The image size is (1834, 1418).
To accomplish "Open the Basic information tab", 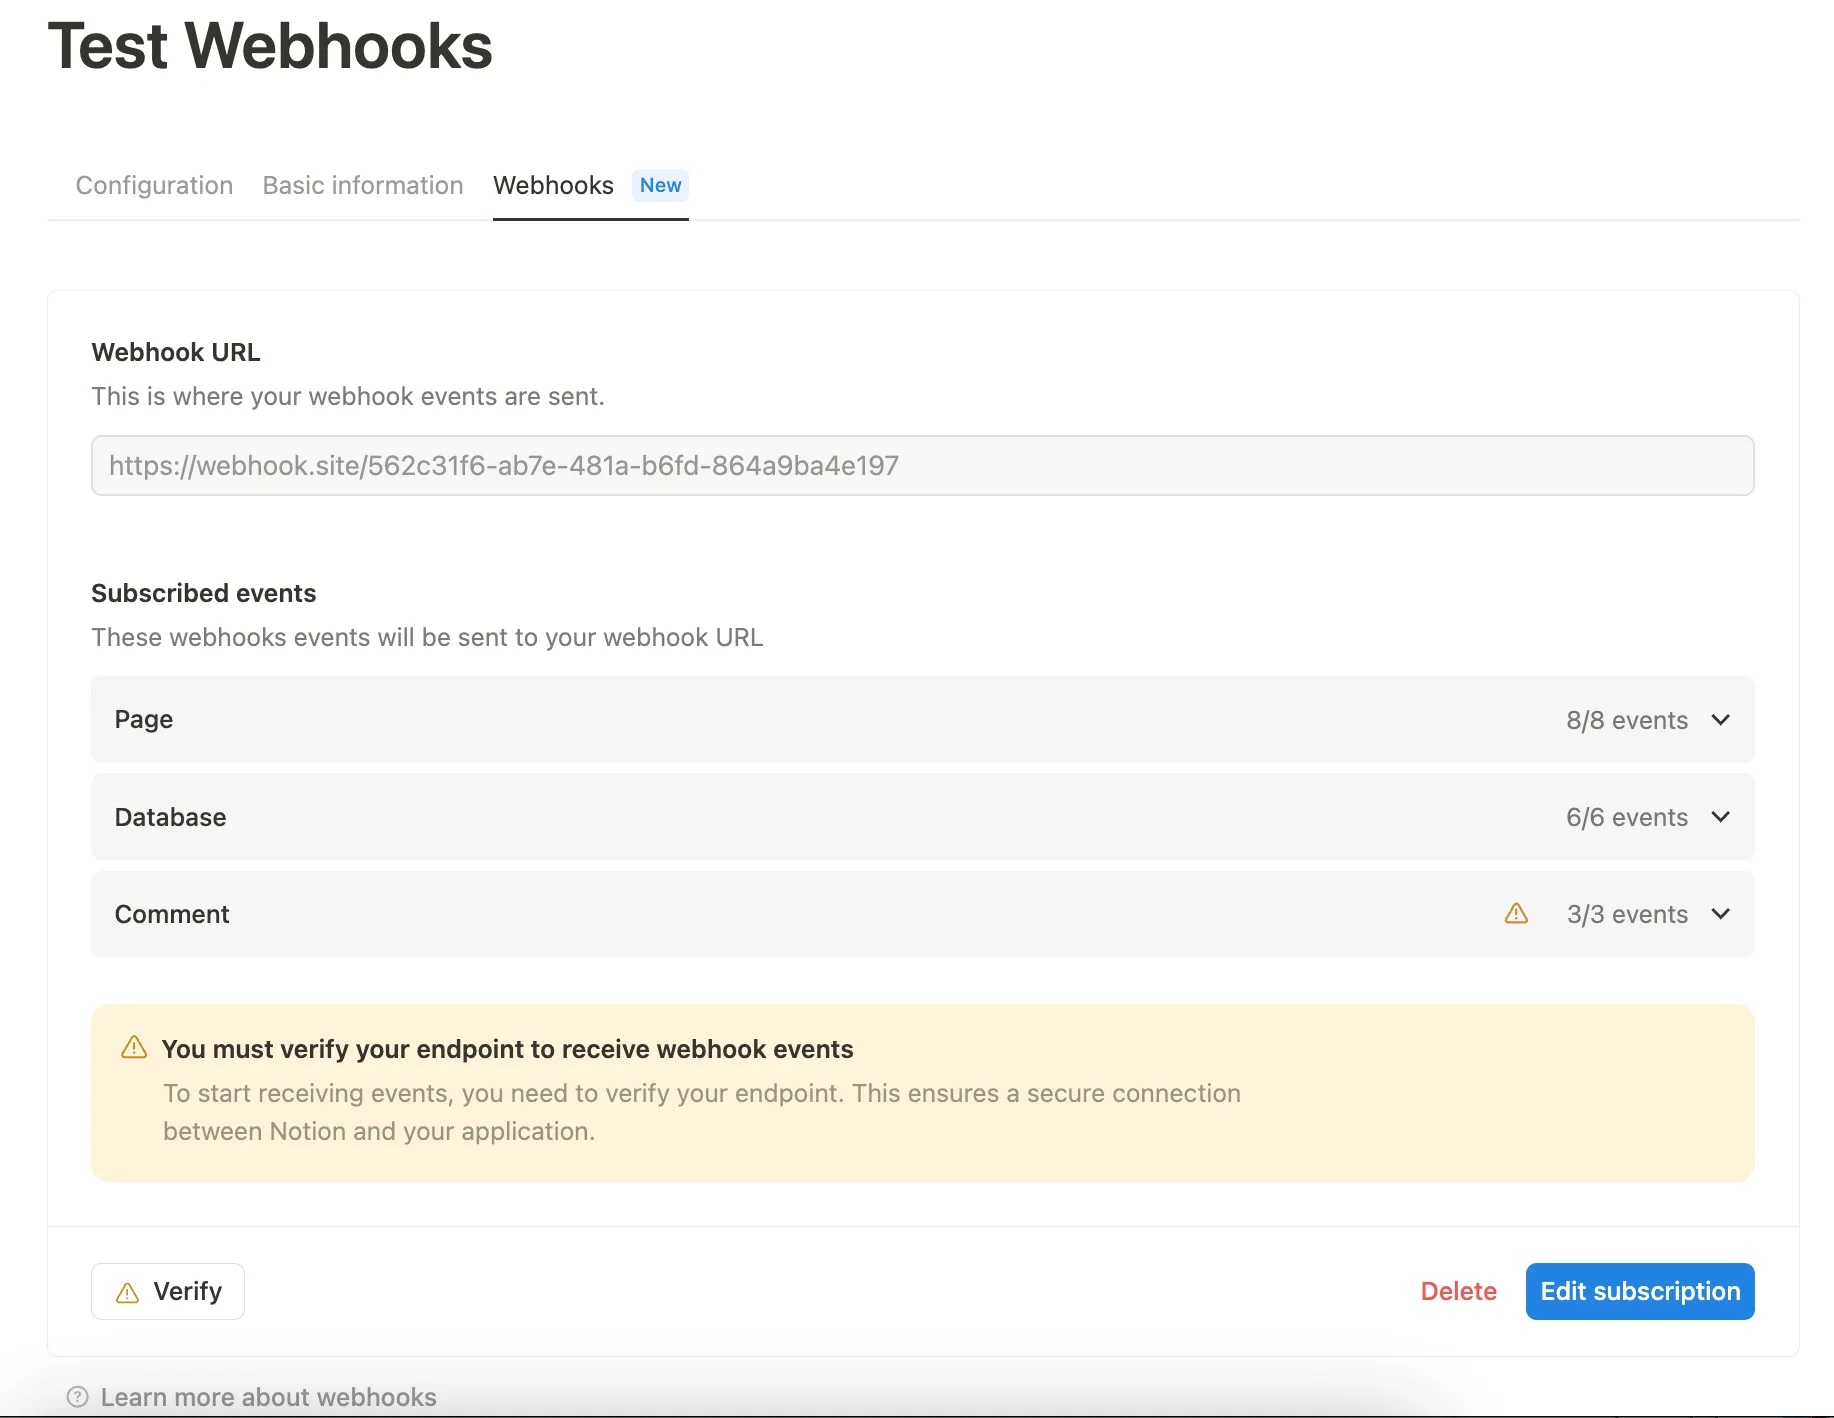I will [363, 185].
